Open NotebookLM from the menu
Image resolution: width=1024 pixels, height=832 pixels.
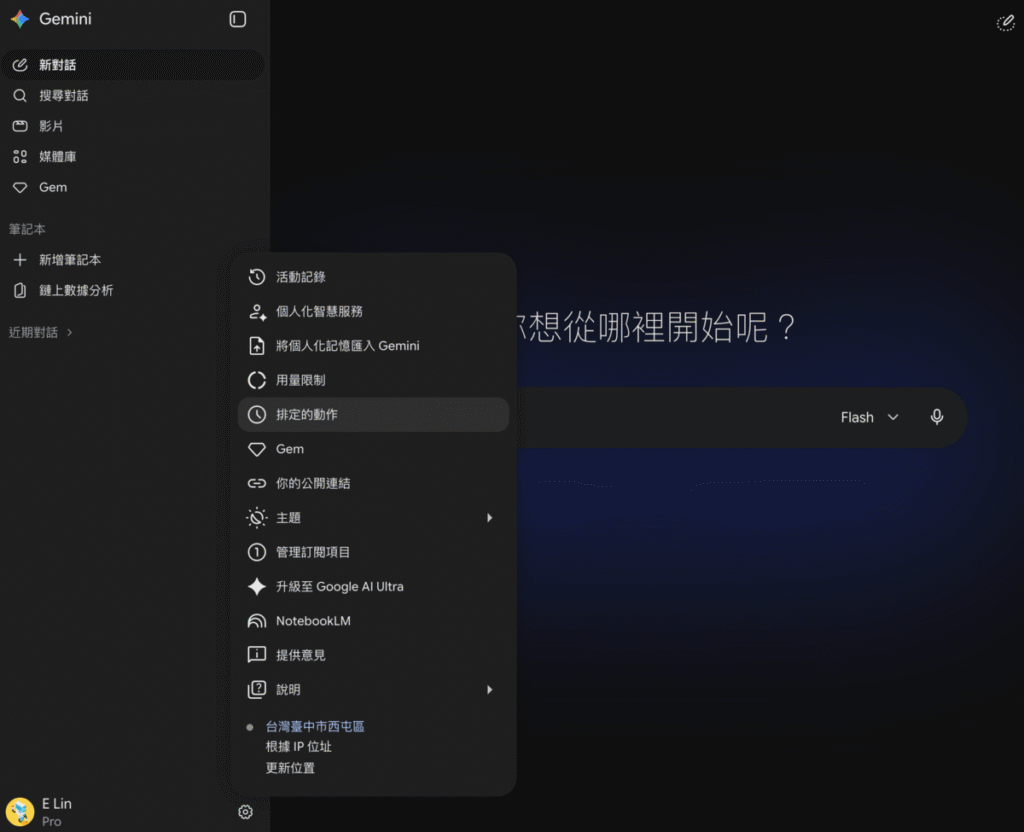[x=373, y=621]
